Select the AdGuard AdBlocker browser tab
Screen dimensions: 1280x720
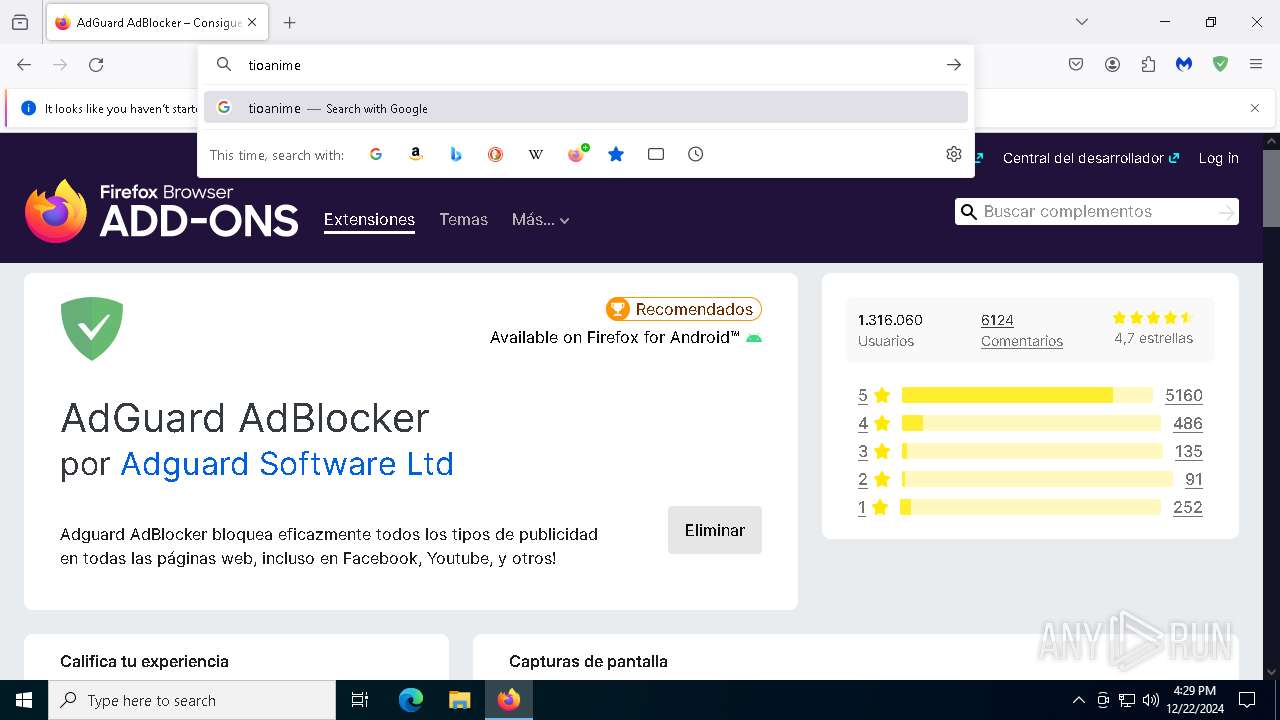(157, 22)
